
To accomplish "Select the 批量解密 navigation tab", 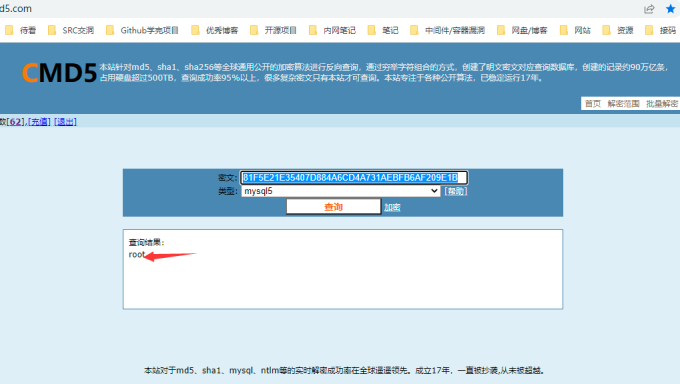I will tap(662, 103).
